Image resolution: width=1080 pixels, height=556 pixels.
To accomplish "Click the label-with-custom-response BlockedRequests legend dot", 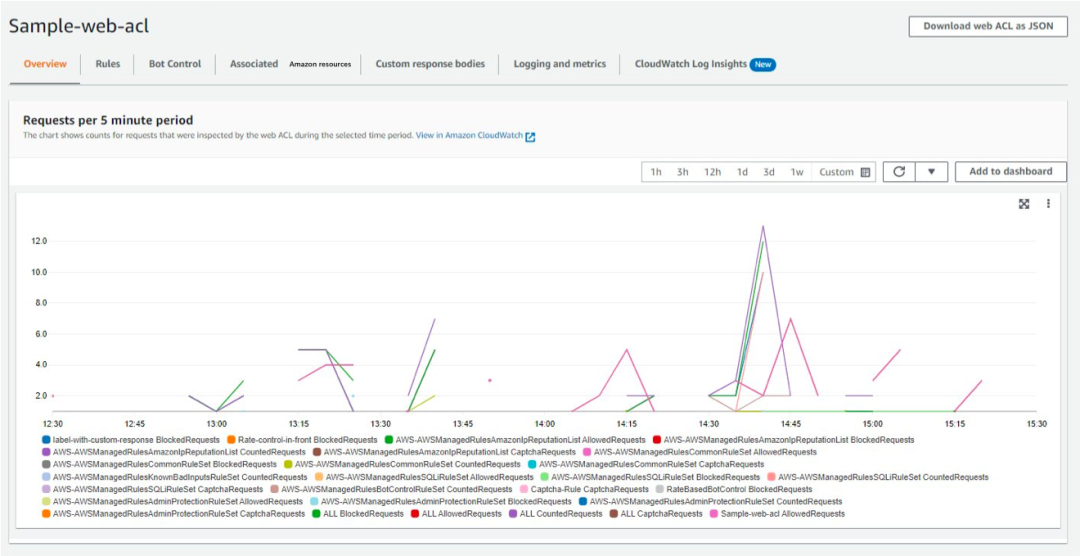I will click(x=46, y=440).
